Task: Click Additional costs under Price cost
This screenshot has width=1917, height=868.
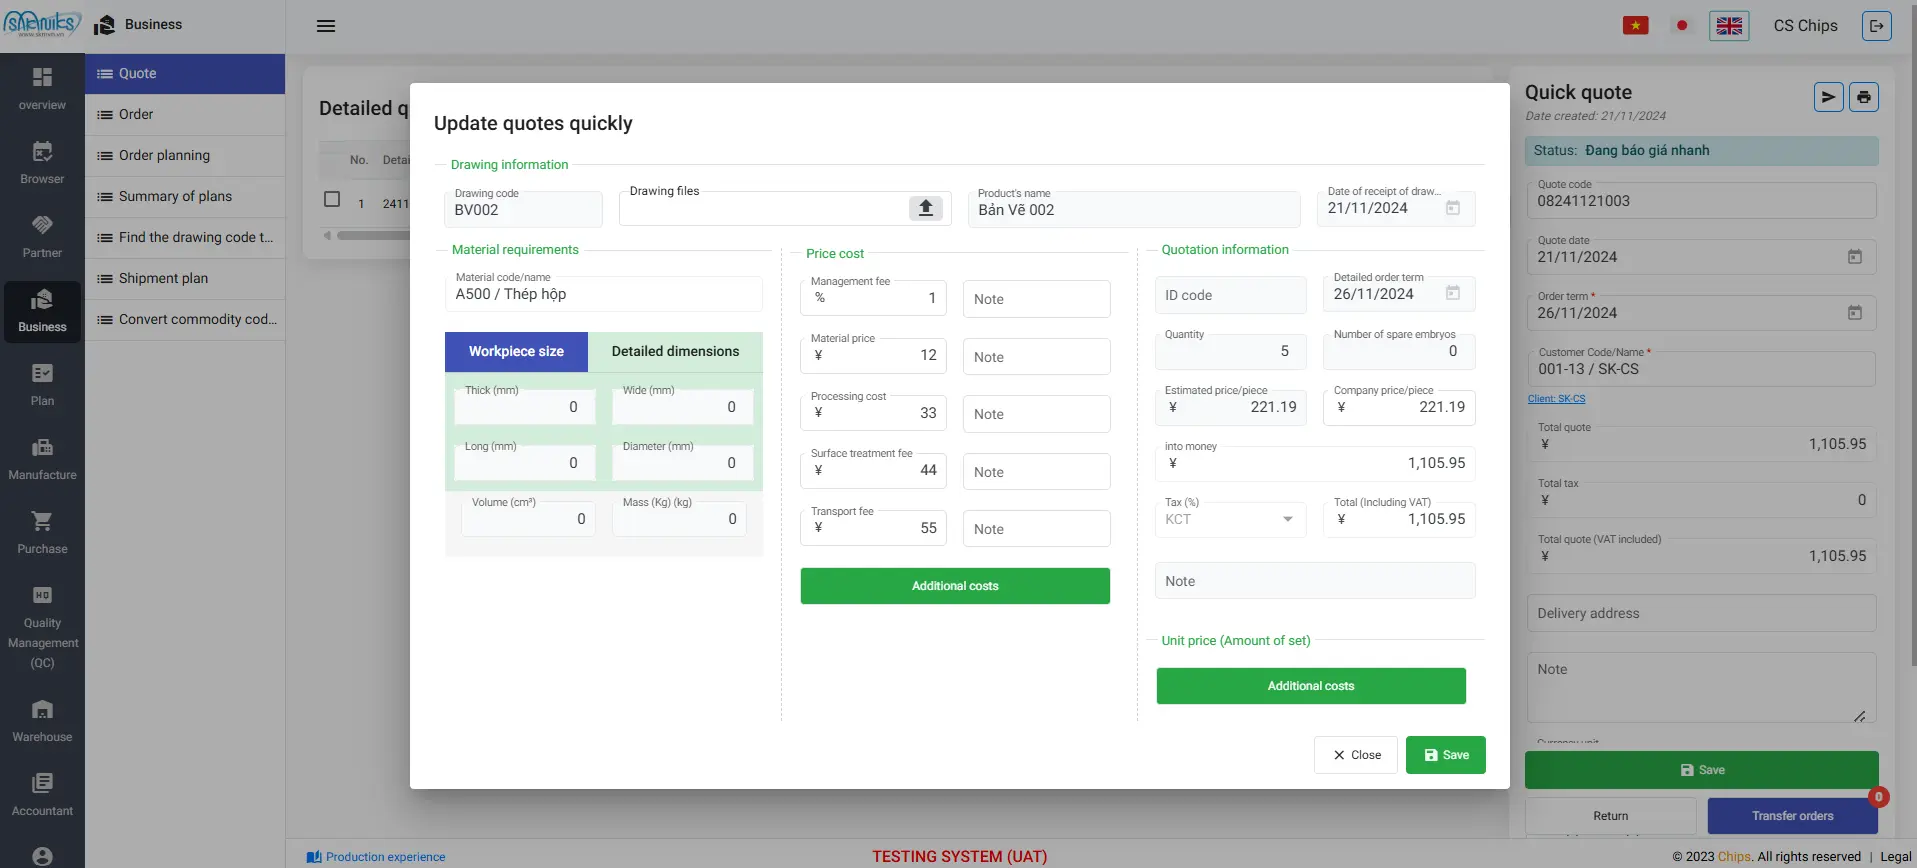Action: point(954,586)
